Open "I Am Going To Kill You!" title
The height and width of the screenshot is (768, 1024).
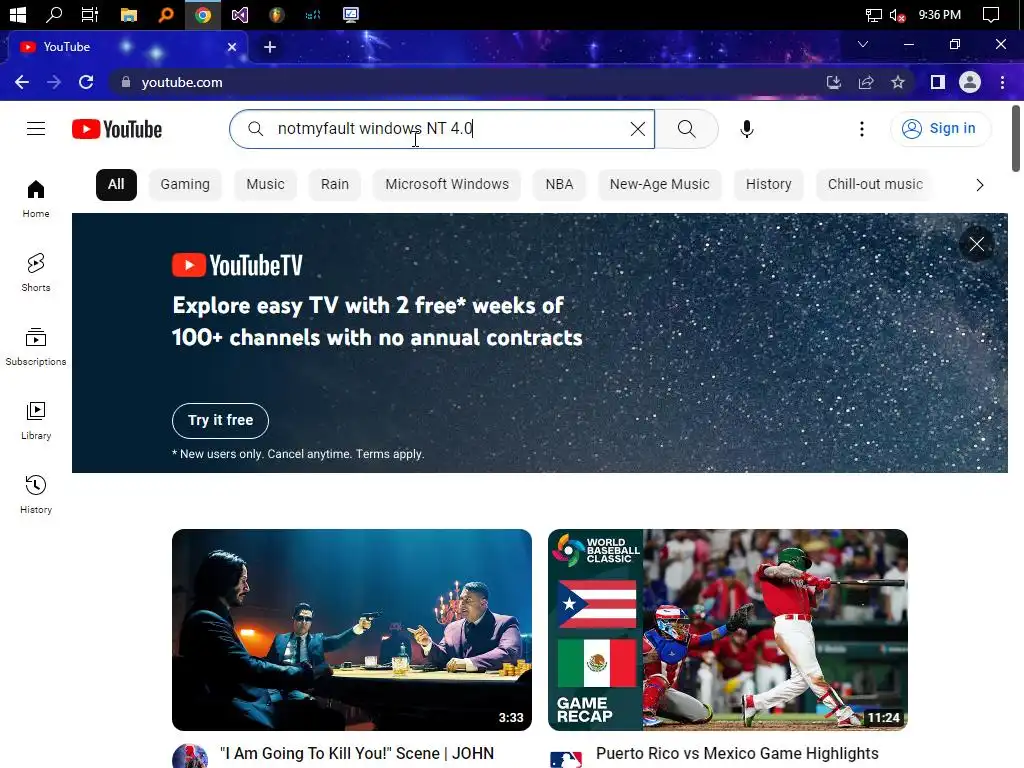[x=357, y=754]
